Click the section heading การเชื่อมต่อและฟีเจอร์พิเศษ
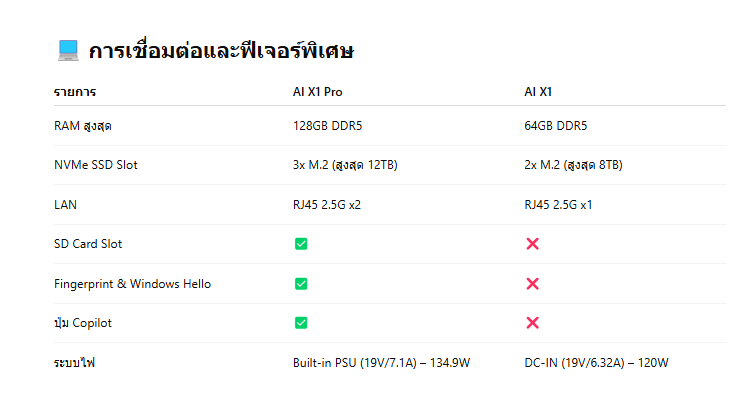This screenshot has height=420, width=739. (x=220, y=51)
